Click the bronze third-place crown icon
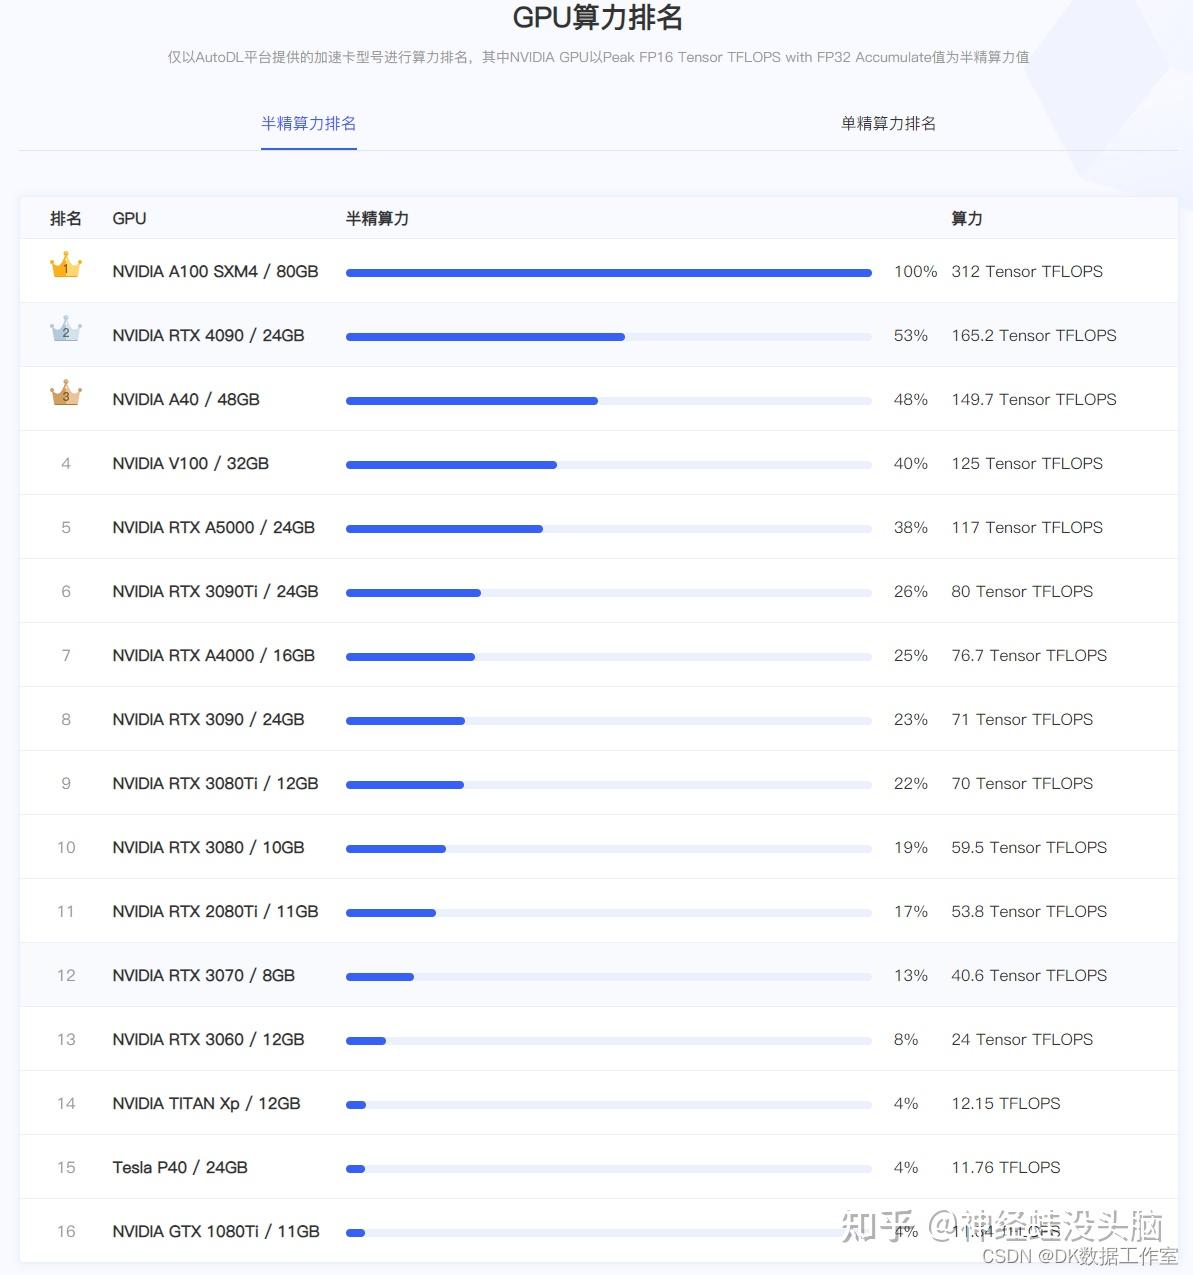 point(66,393)
